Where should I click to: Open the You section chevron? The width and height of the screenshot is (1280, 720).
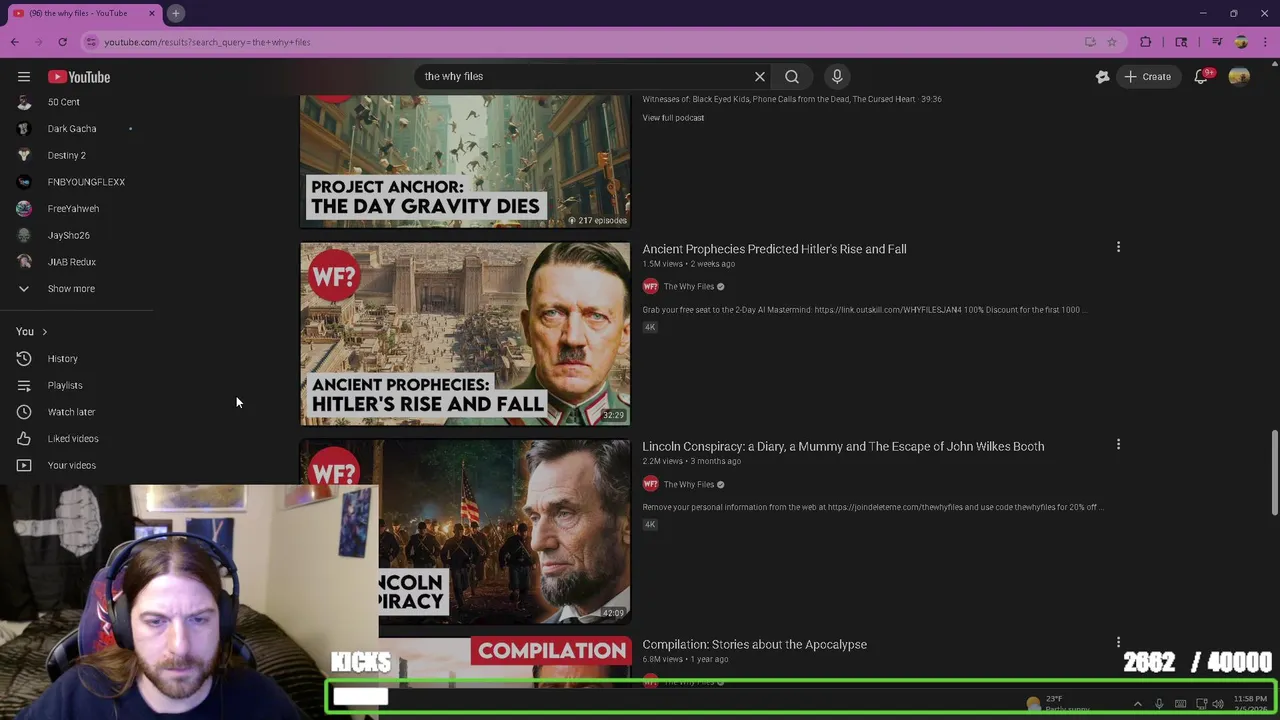point(44,332)
